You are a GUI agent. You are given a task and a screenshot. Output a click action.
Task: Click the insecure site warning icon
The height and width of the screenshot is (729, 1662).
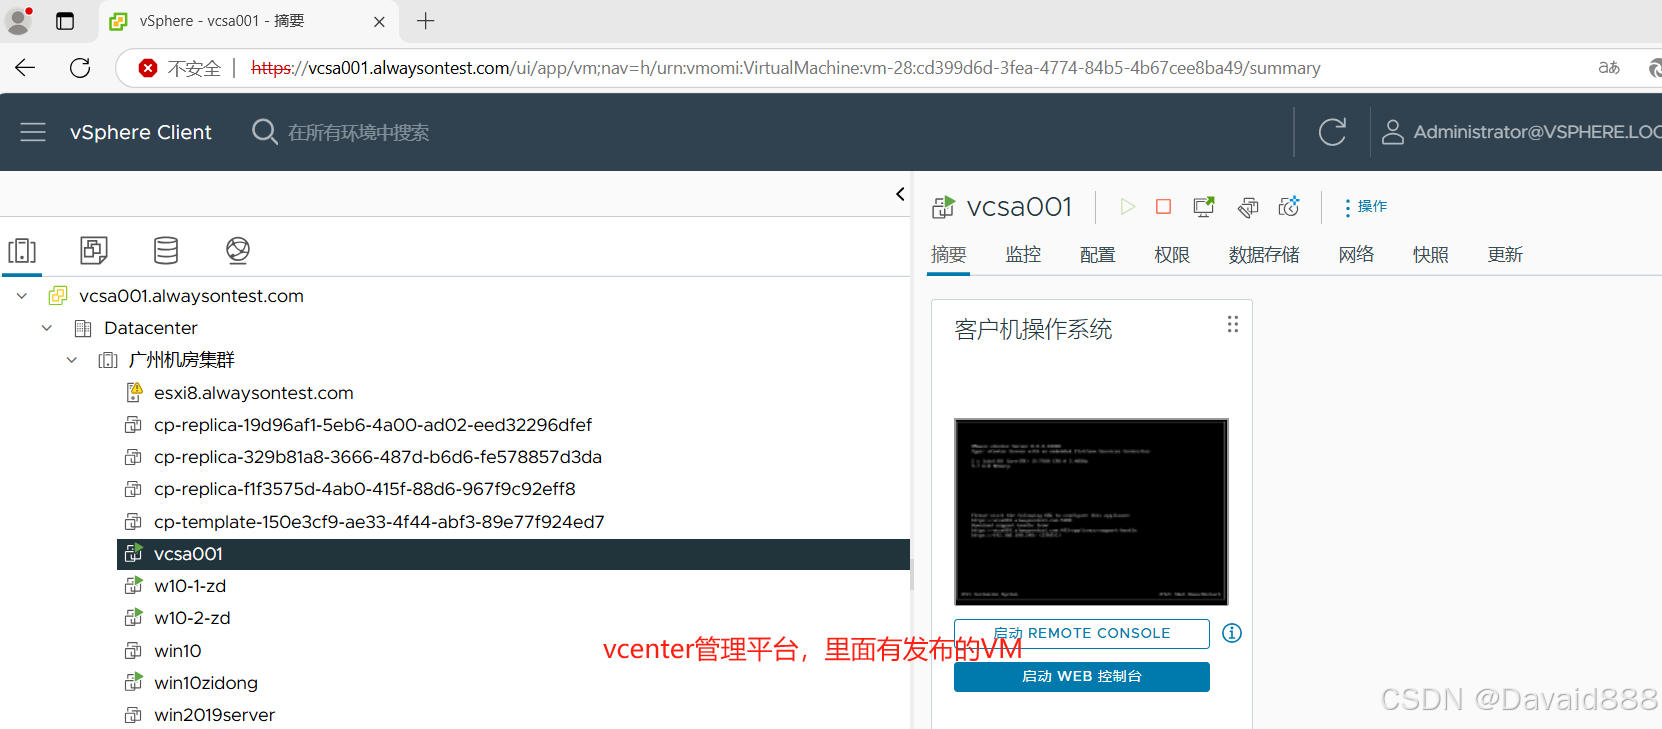pos(148,68)
